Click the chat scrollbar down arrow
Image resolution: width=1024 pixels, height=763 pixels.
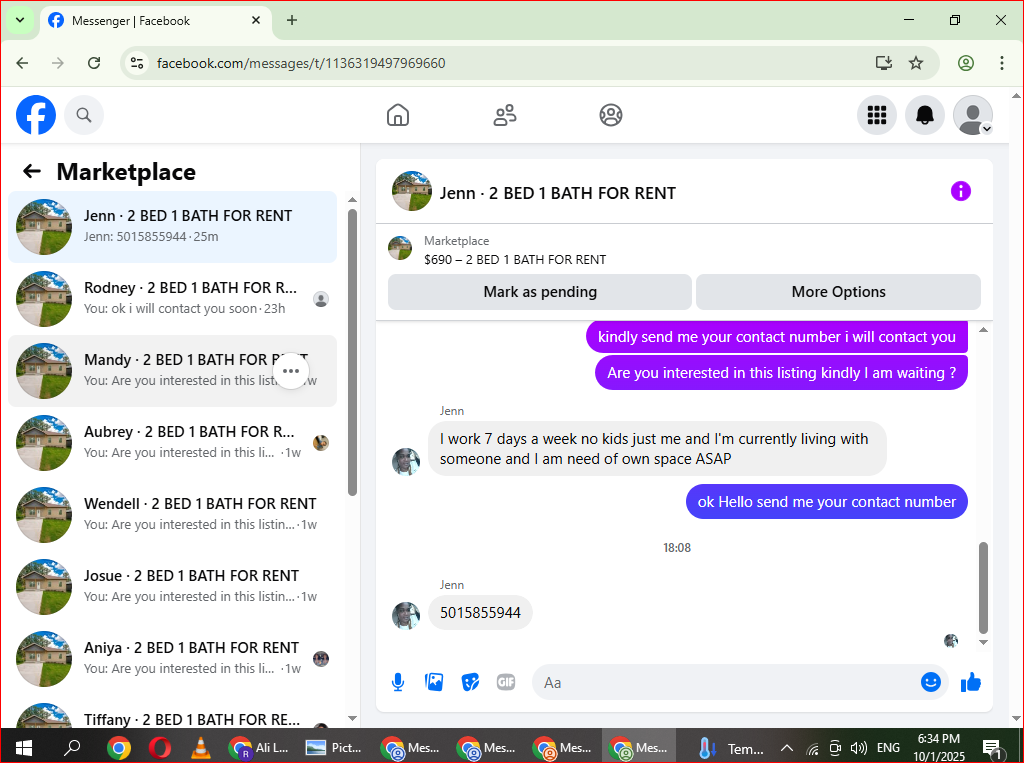(x=983, y=643)
